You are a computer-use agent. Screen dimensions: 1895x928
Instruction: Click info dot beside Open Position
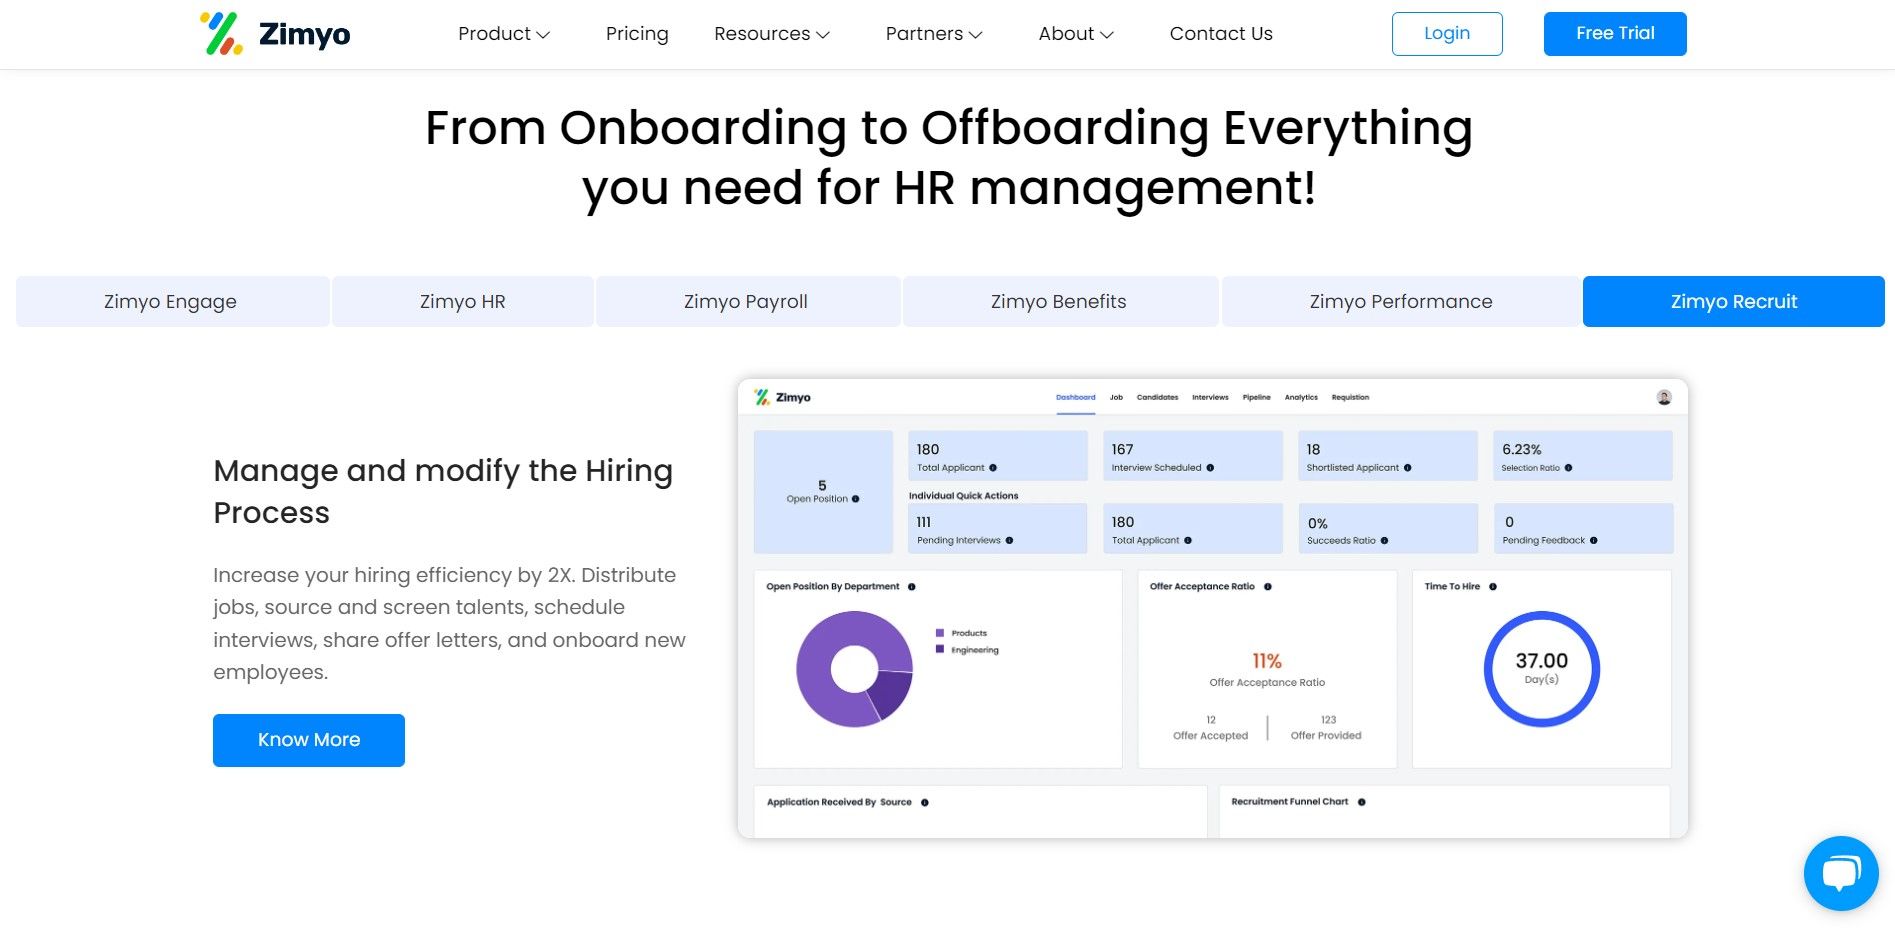(855, 499)
